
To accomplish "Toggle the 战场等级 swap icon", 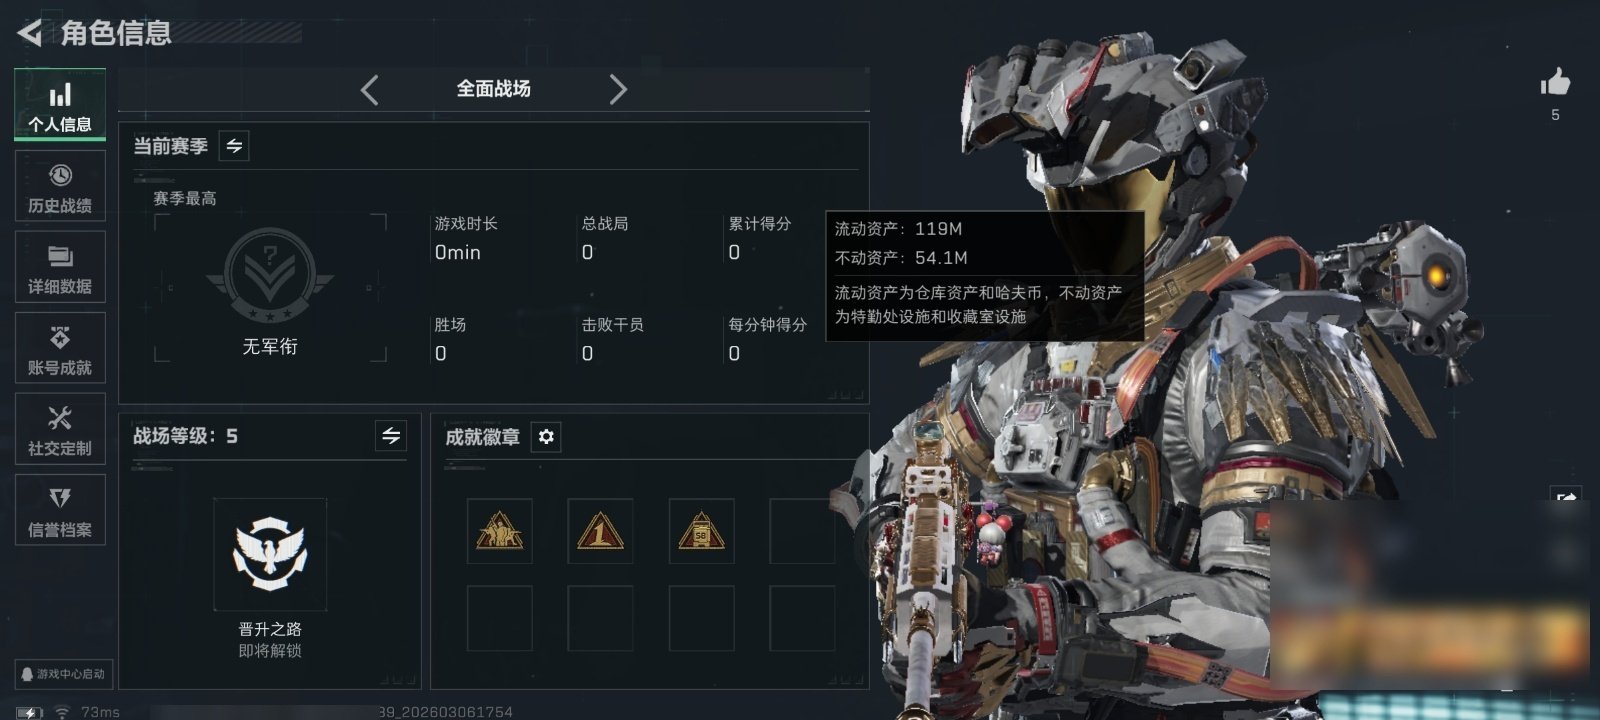I will coord(391,436).
